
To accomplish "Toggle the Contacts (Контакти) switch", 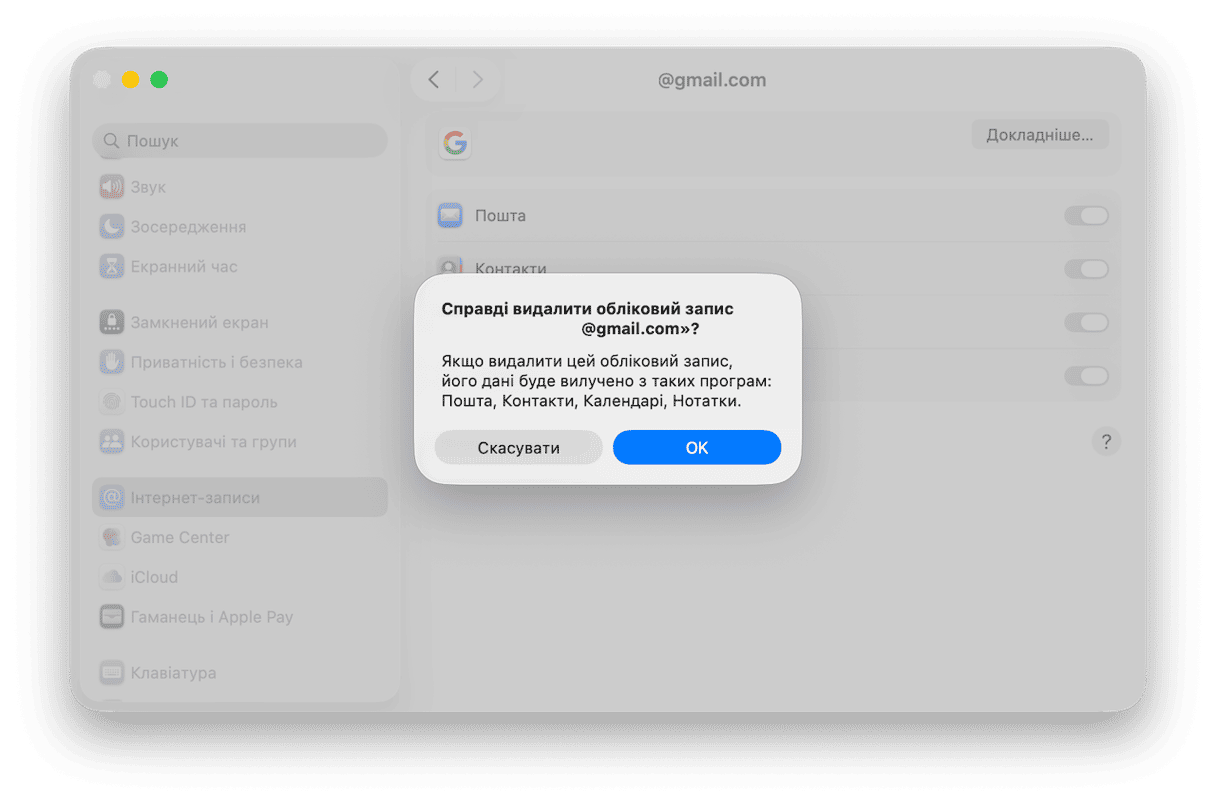I will [x=1086, y=269].
